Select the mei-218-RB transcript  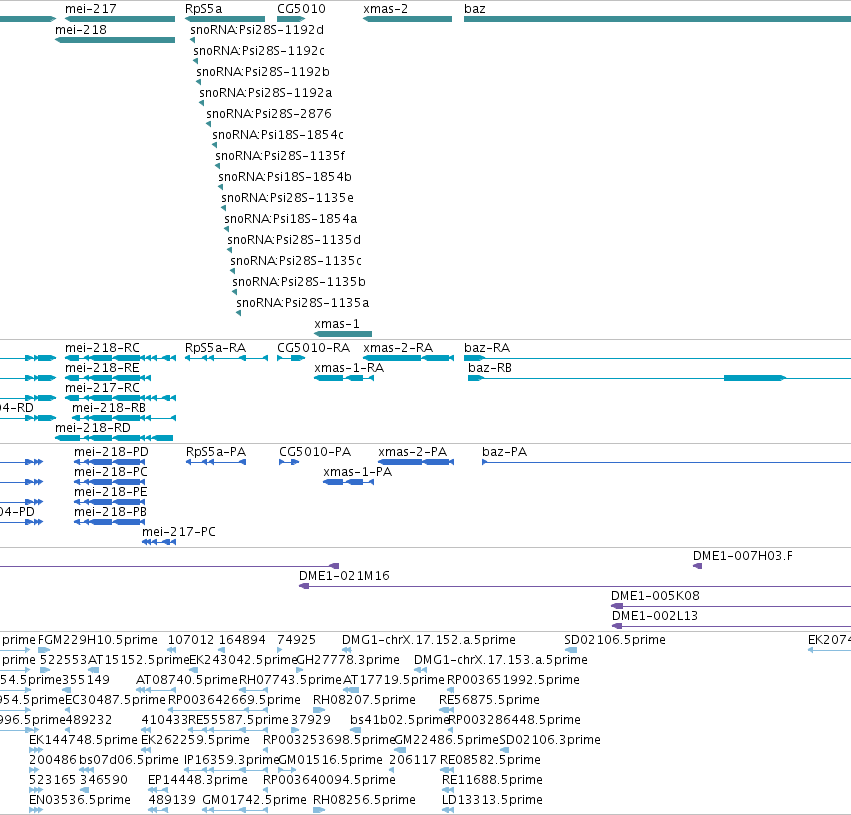tap(124, 418)
